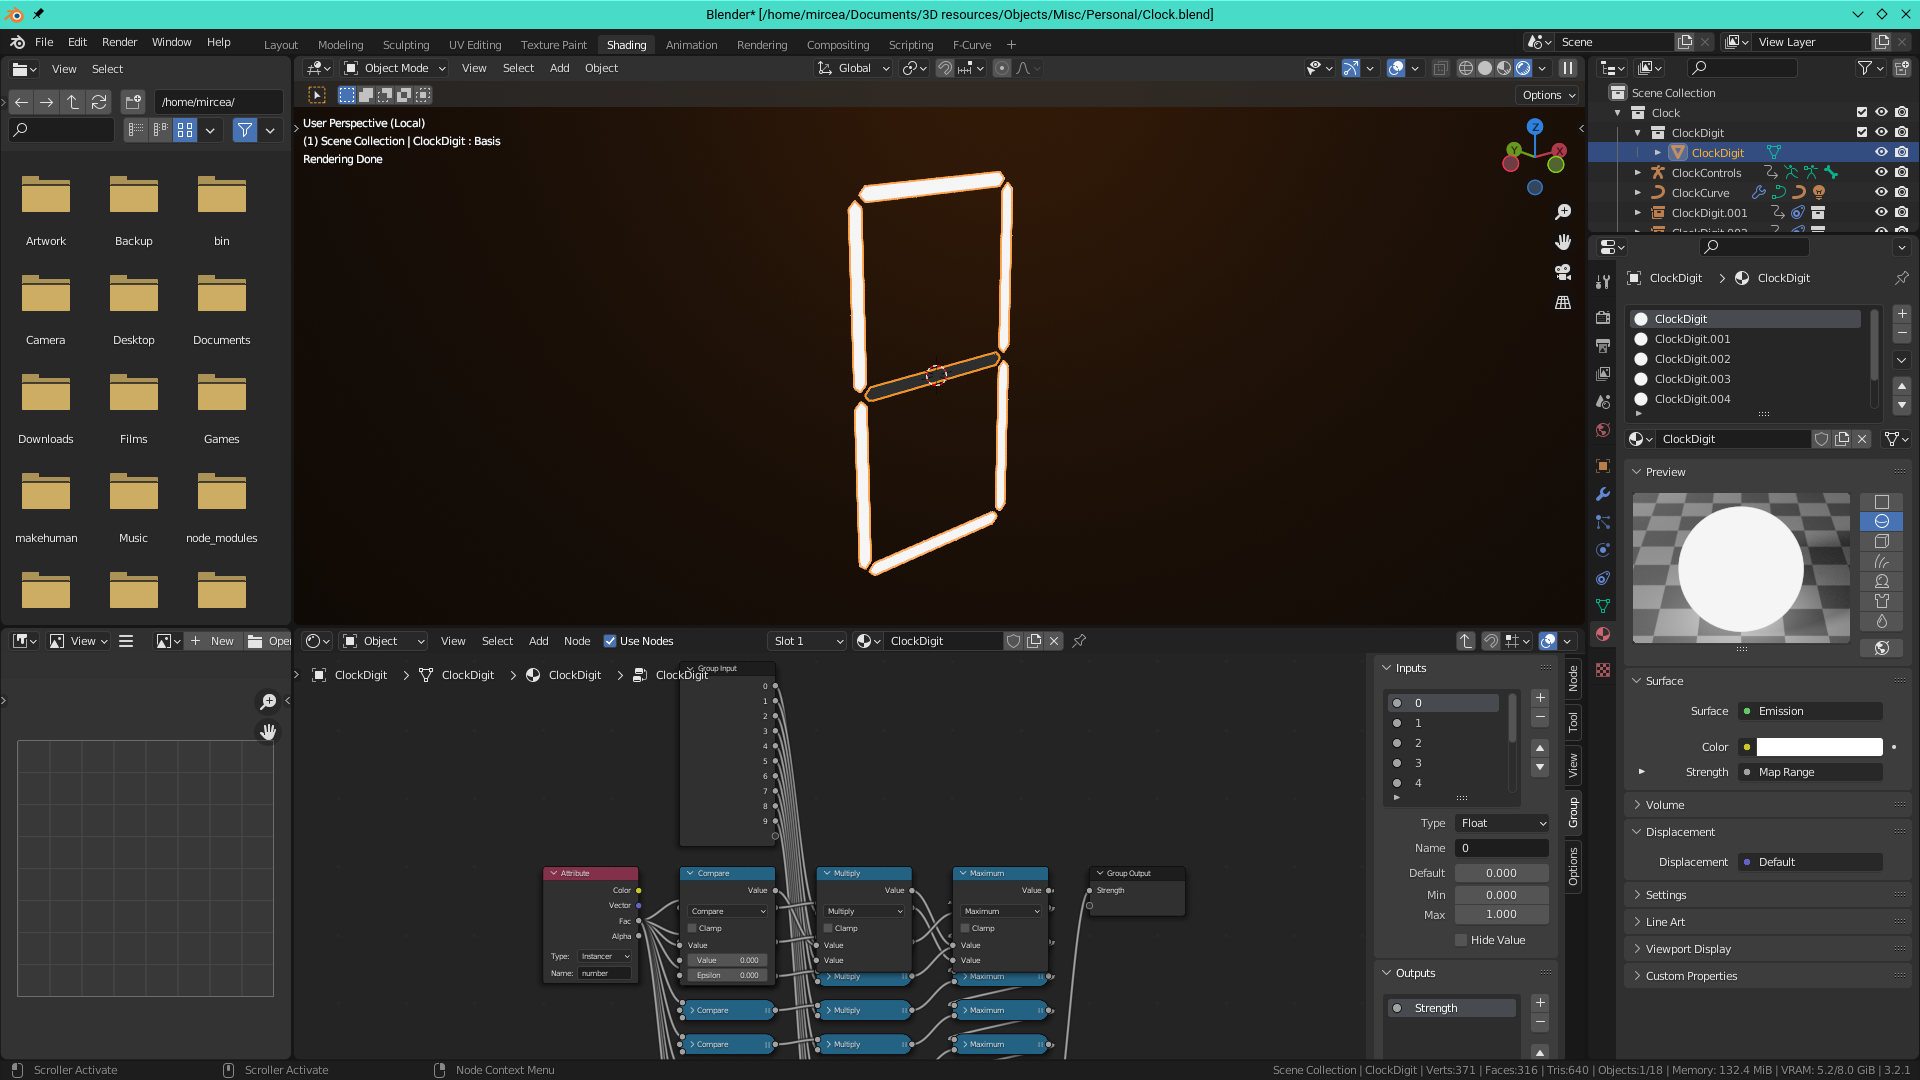Expand the Volume panel
Screen dimensions: 1920x1080
[1664, 805]
